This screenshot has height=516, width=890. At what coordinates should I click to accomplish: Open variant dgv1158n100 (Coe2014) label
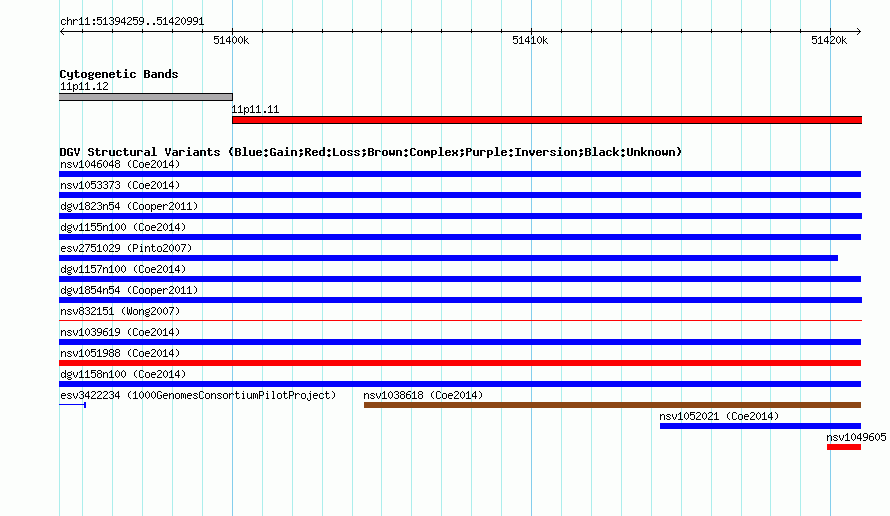[123, 374]
